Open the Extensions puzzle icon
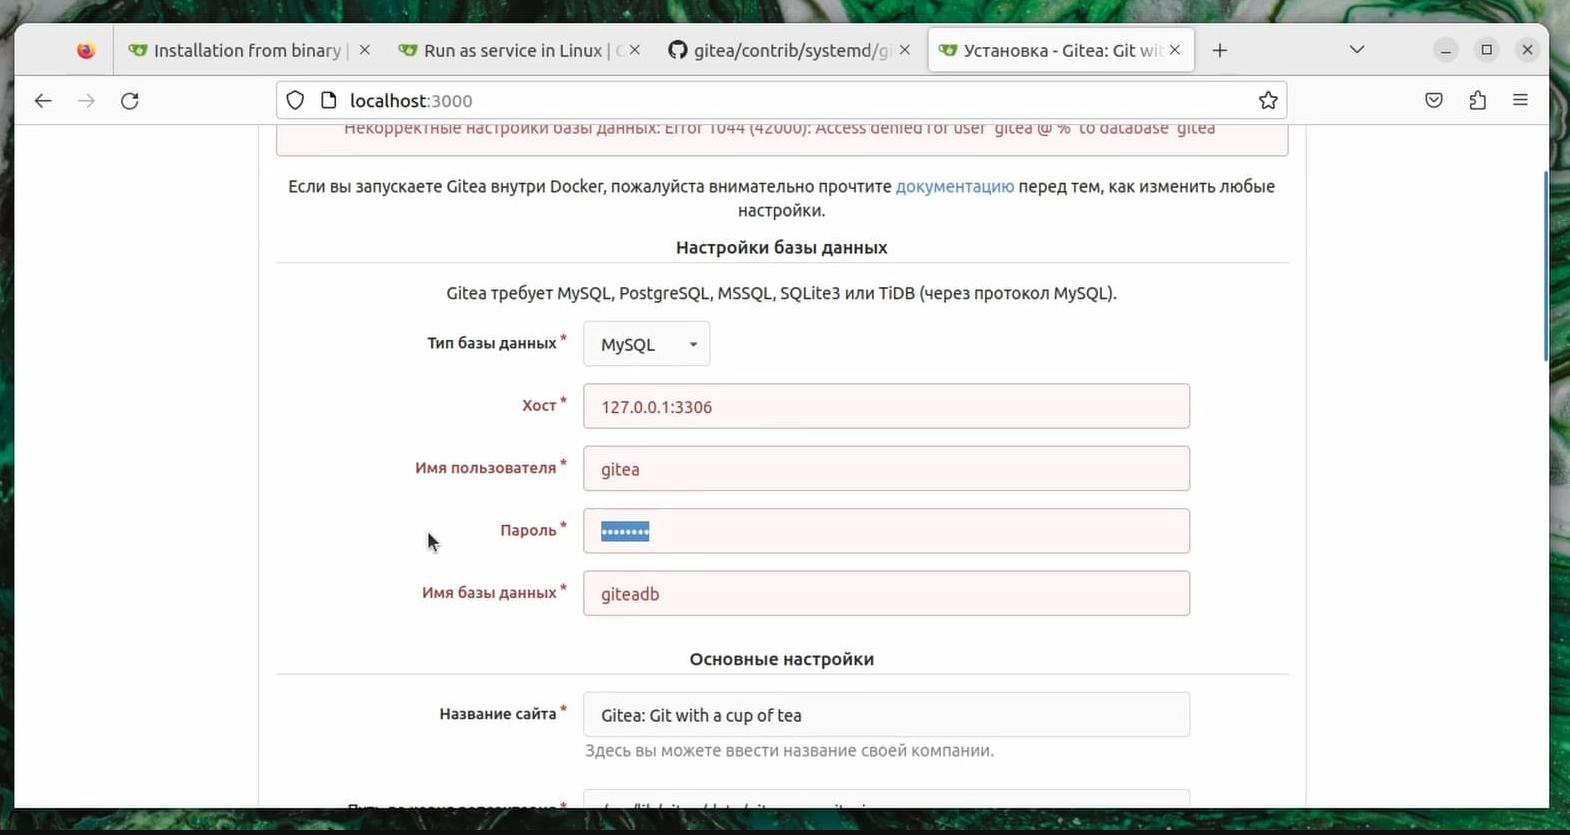 point(1477,101)
